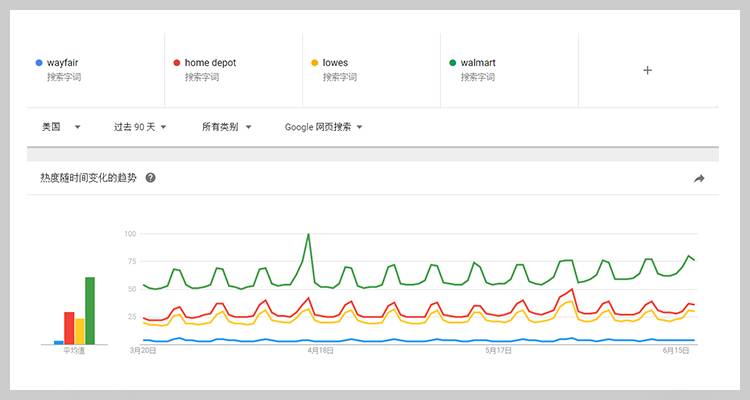Viewport: 750px width, 400px height.
Task: Click the plus icon to add comparison
Action: coord(647,70)
